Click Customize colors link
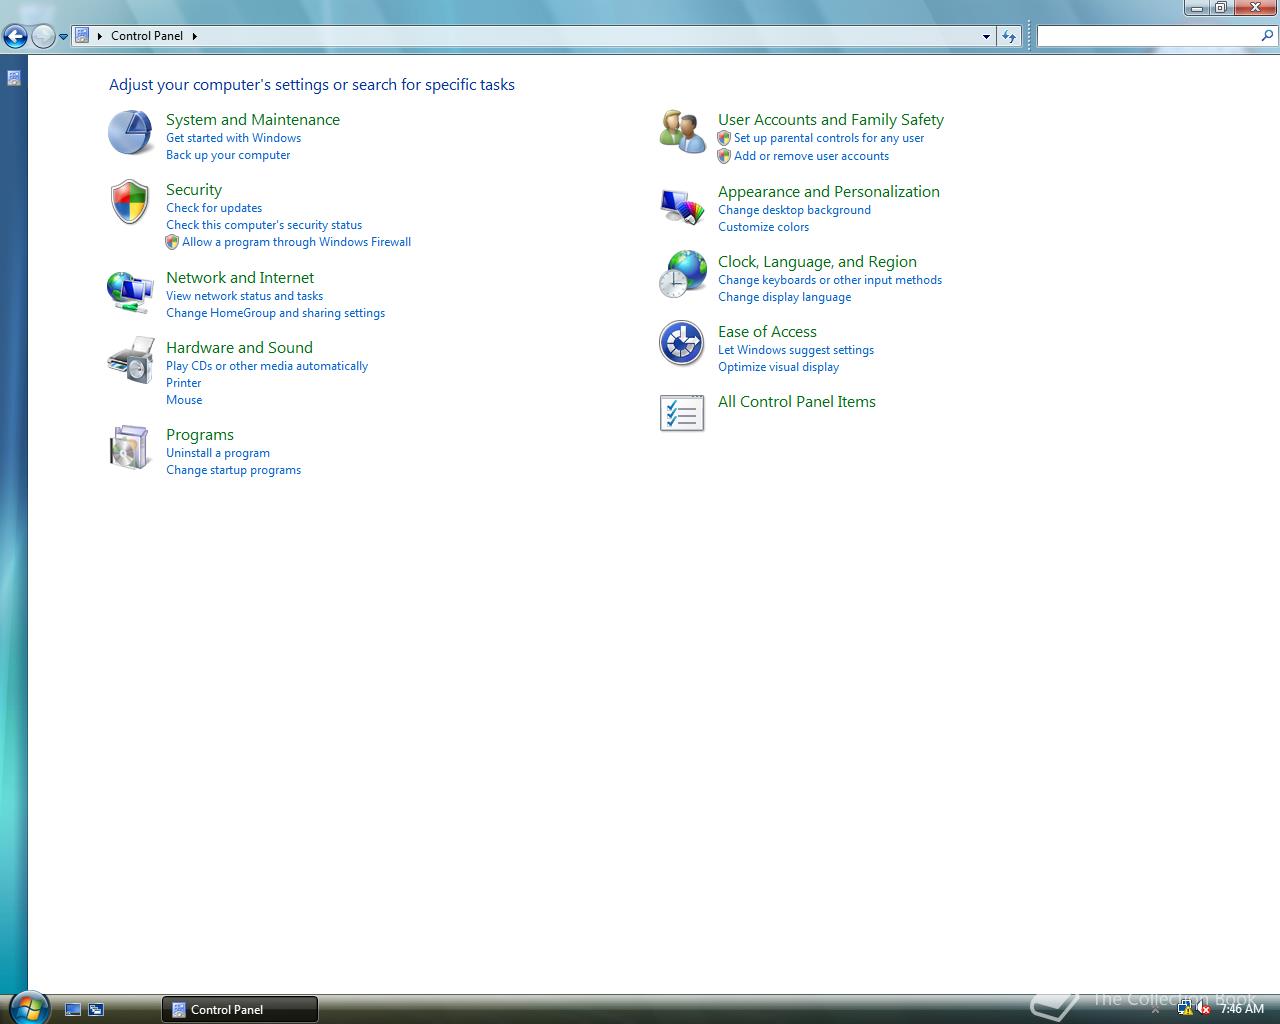The width and height of the screenshot is (1280, 1024). pos(763,227)
